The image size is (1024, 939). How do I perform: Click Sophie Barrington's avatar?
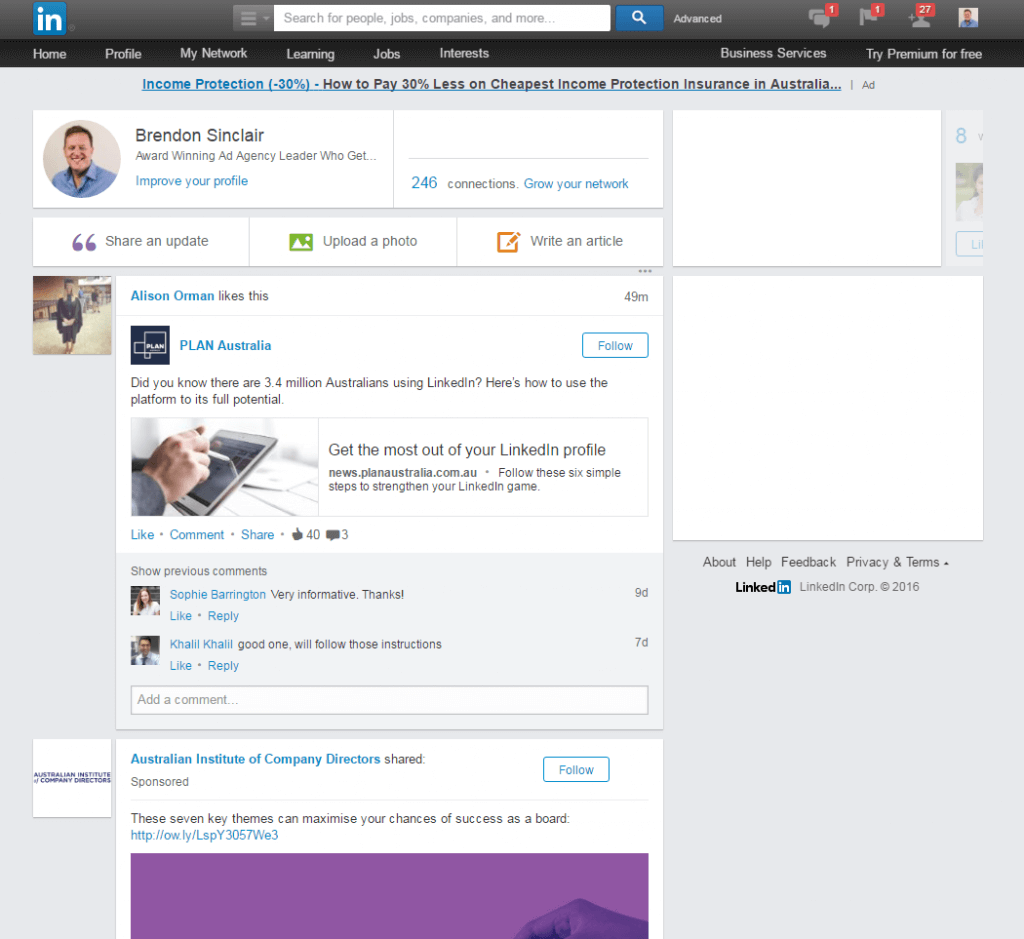[x=145, y=601]
